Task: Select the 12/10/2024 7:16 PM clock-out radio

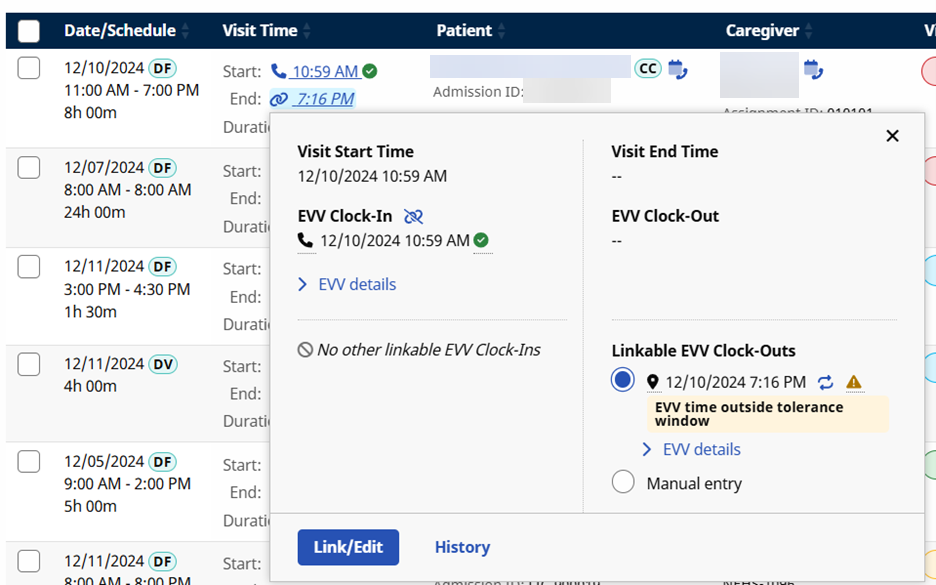Action: 623,380
